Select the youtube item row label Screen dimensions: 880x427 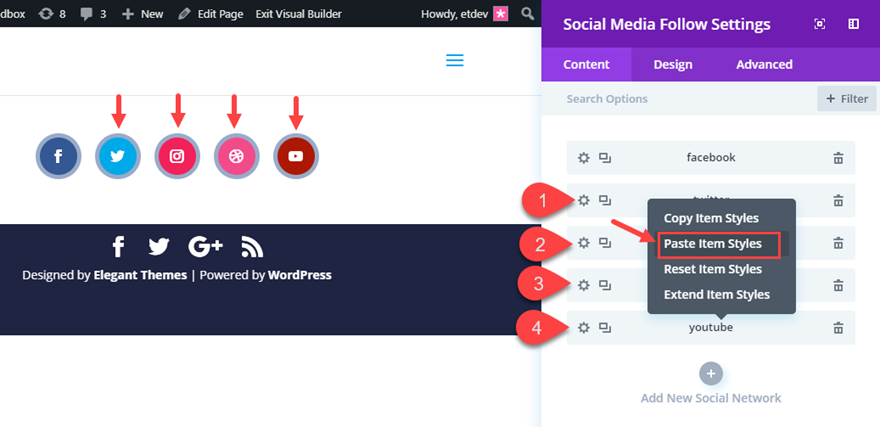(x=711, y=328)
